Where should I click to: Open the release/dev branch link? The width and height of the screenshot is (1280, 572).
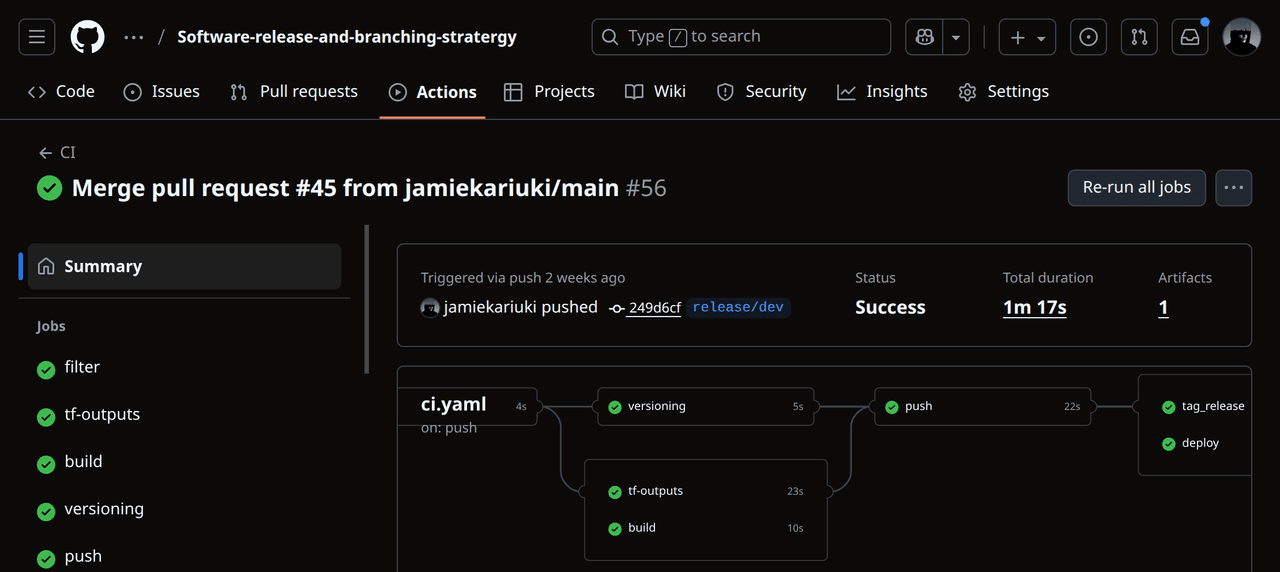click(738, 307)
